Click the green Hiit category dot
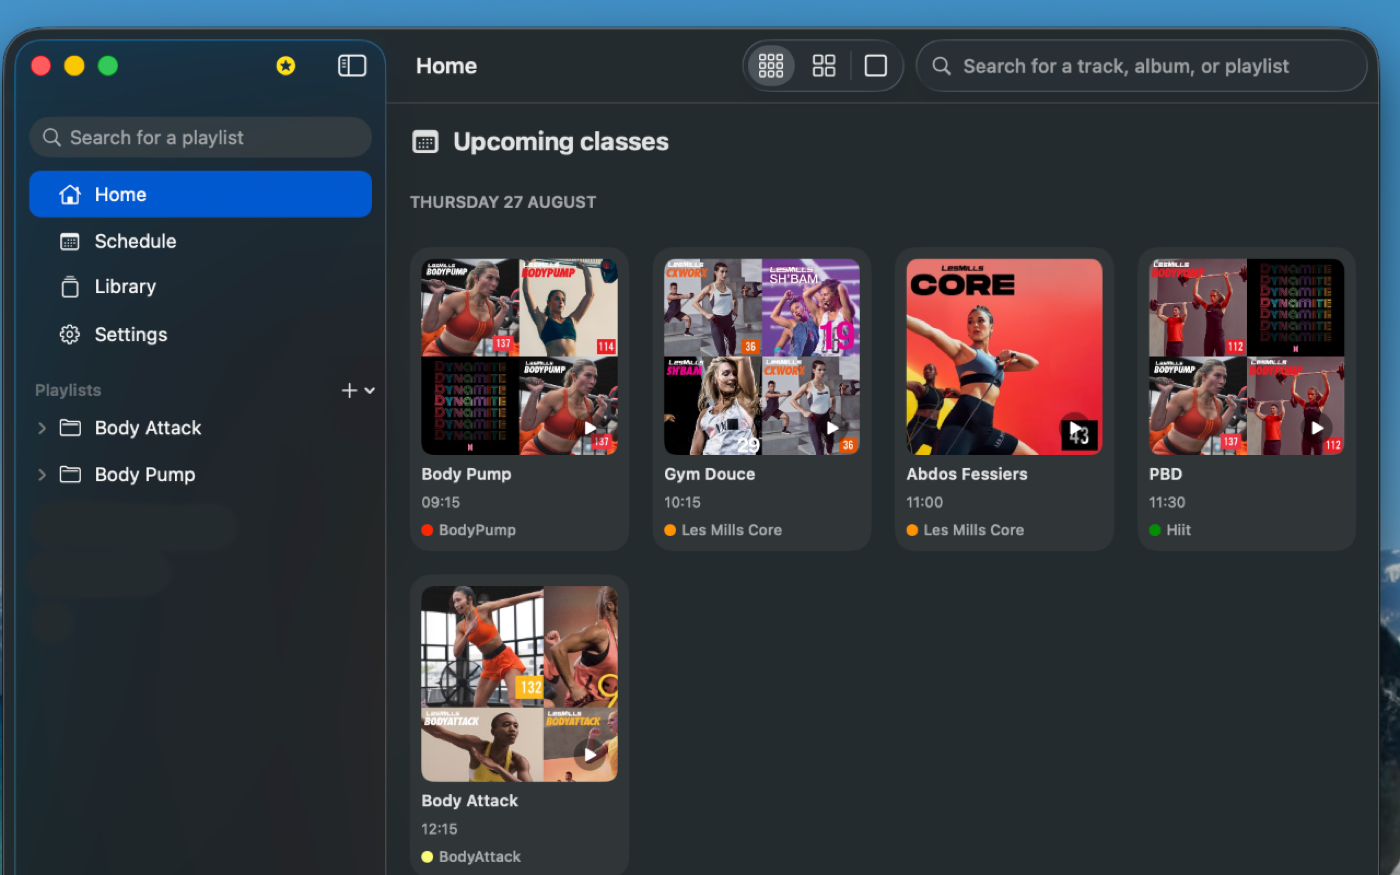Screen dimensions: 1400x875 (1155, 530)
